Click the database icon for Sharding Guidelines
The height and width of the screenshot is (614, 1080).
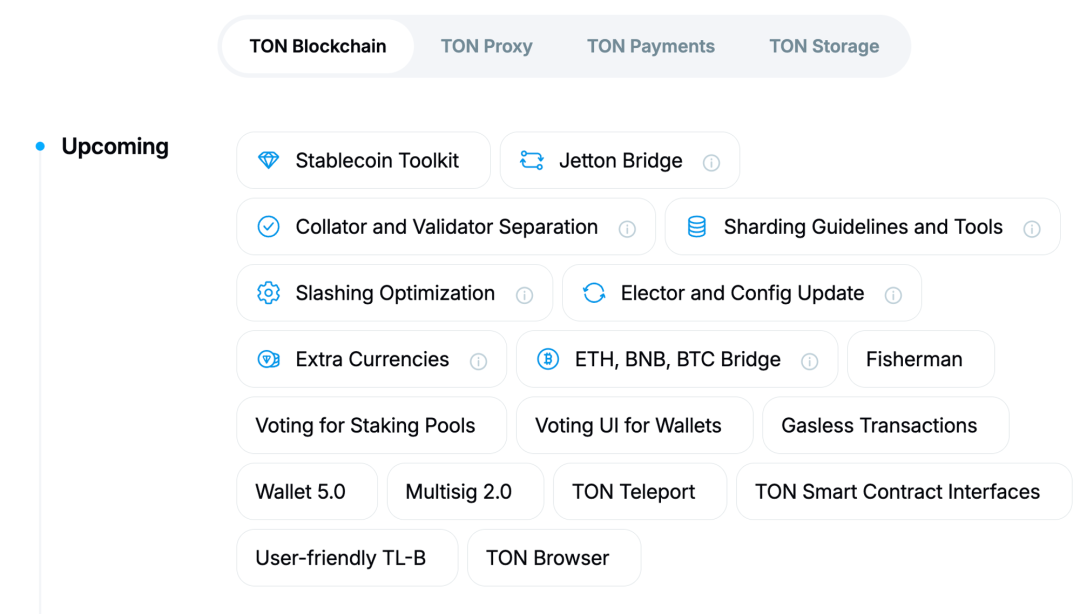697,227
